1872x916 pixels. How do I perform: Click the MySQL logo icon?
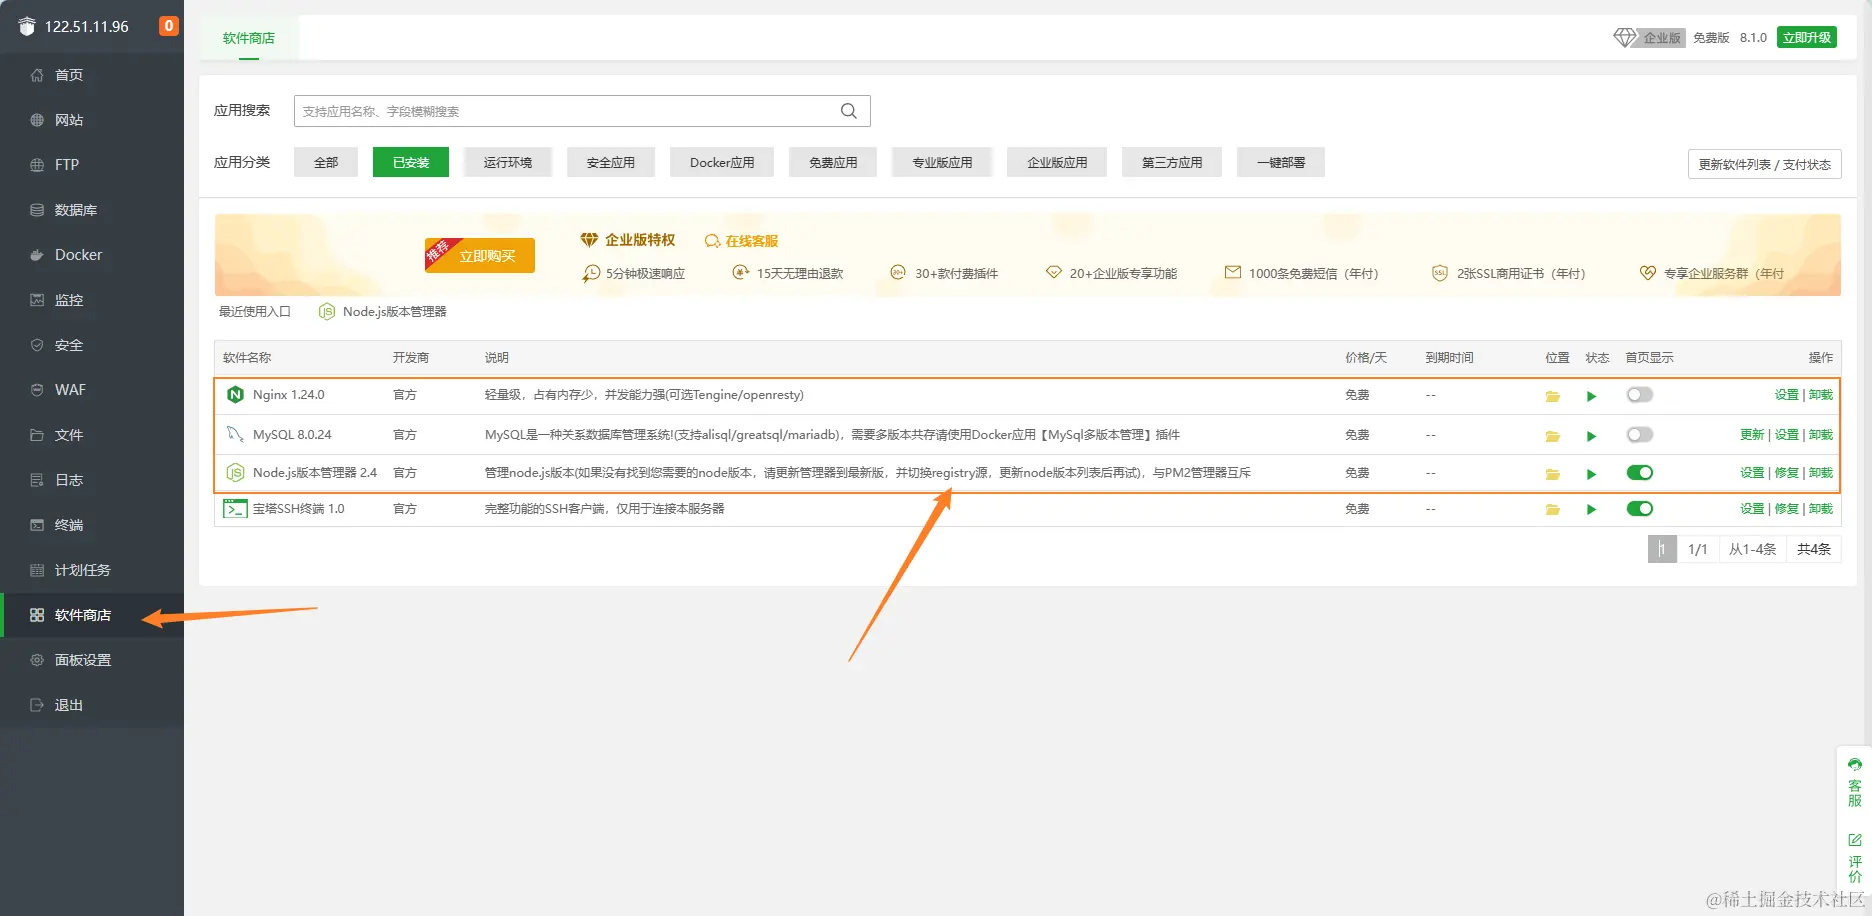(x=235, y=434)
